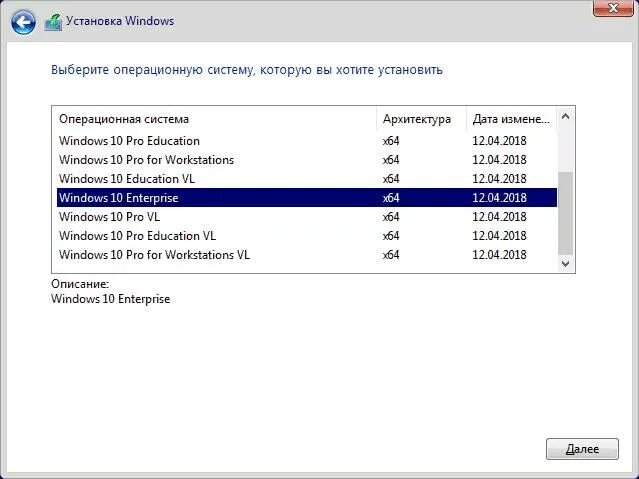
Task: Select the highlighted Windows 10 Enterprise row
Action: 307,198
